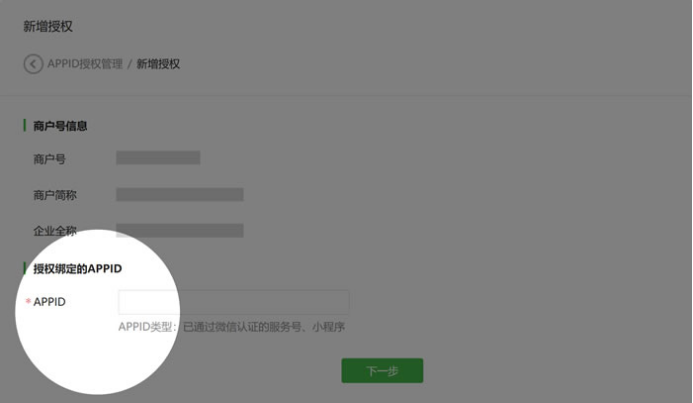693x403 pixels.
Task: Click the slash separator in breadcrumb
Action: (x=129, y=64)
